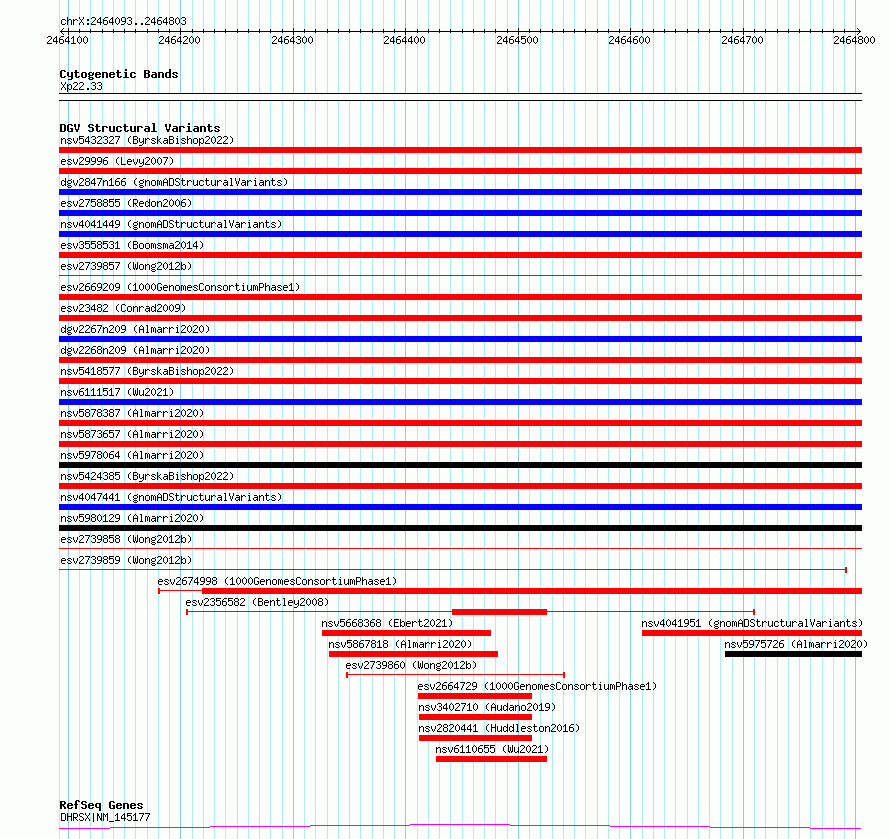Click nsv6110655 (Wu2021) label
890x839 pixels.
coord(492,749)
